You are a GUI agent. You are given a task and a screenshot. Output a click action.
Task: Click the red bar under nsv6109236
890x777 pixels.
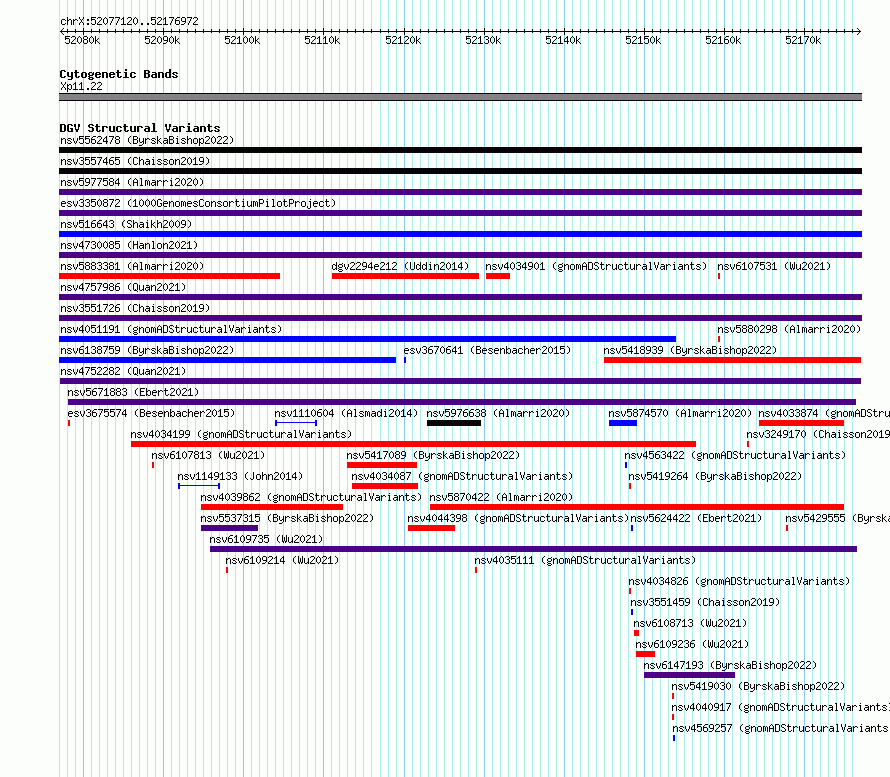(645, 654)
